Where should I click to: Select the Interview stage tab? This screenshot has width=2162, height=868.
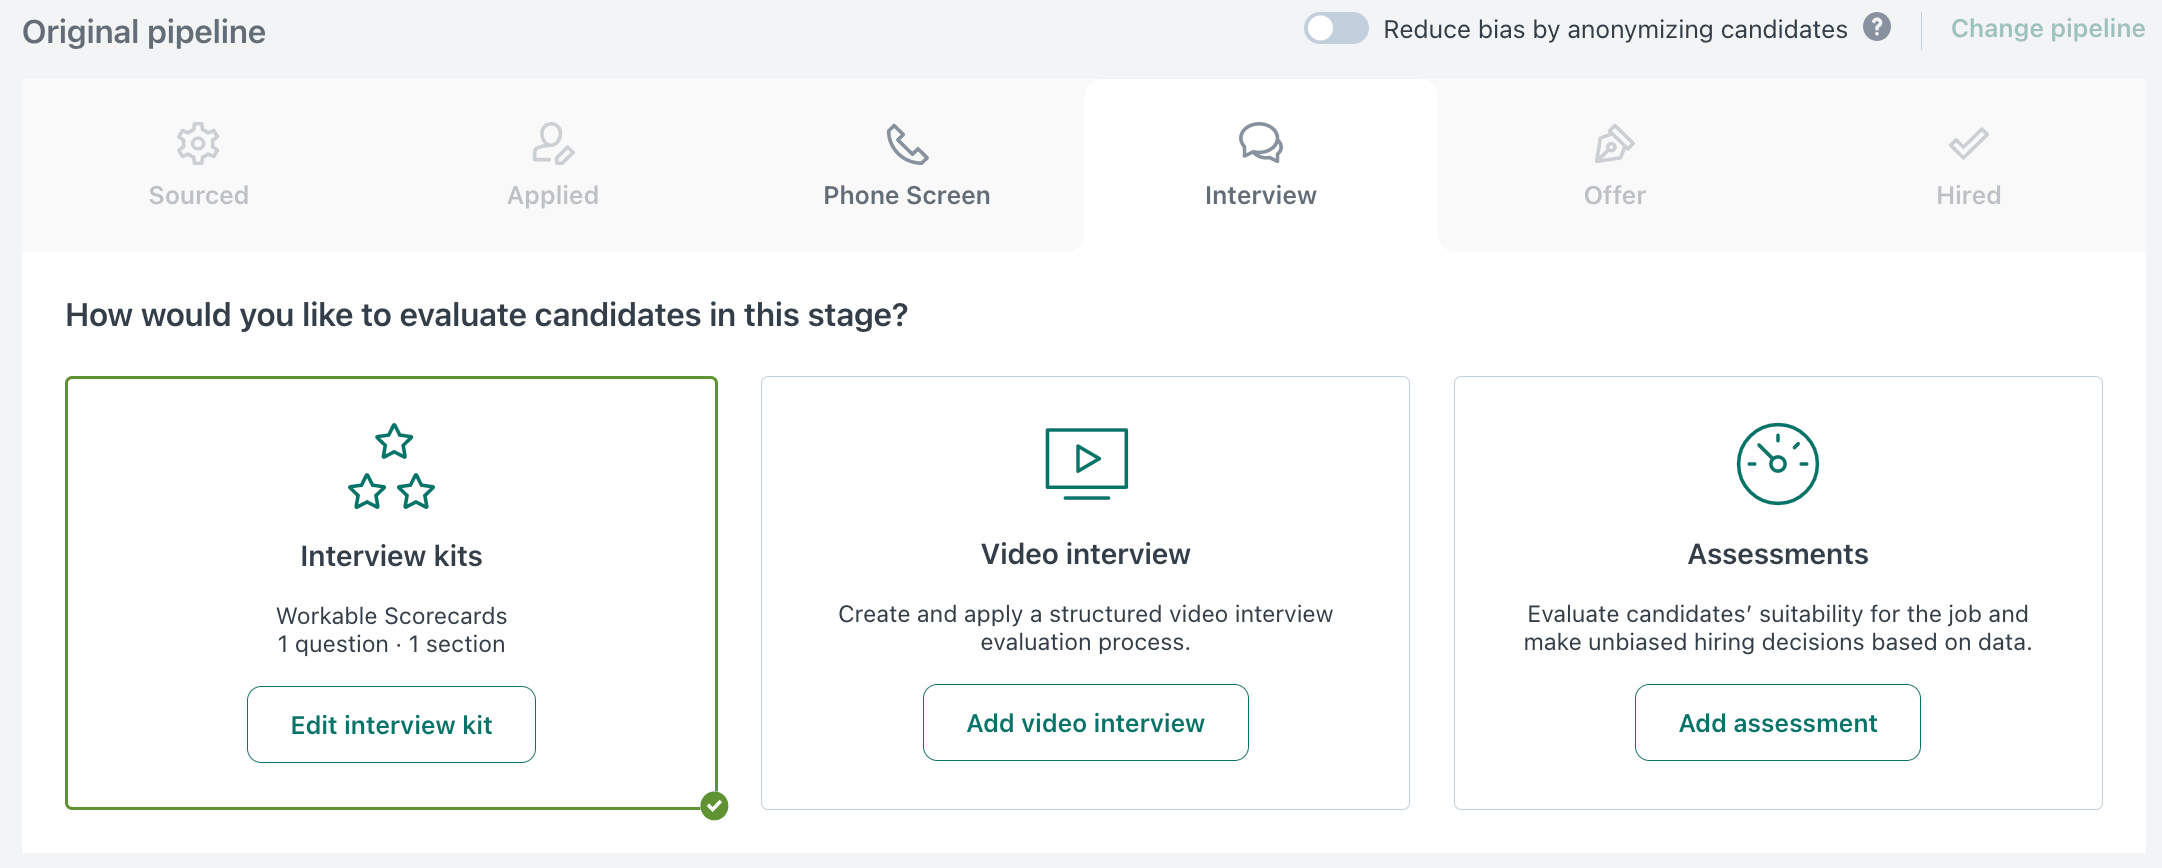(1261, 165)
